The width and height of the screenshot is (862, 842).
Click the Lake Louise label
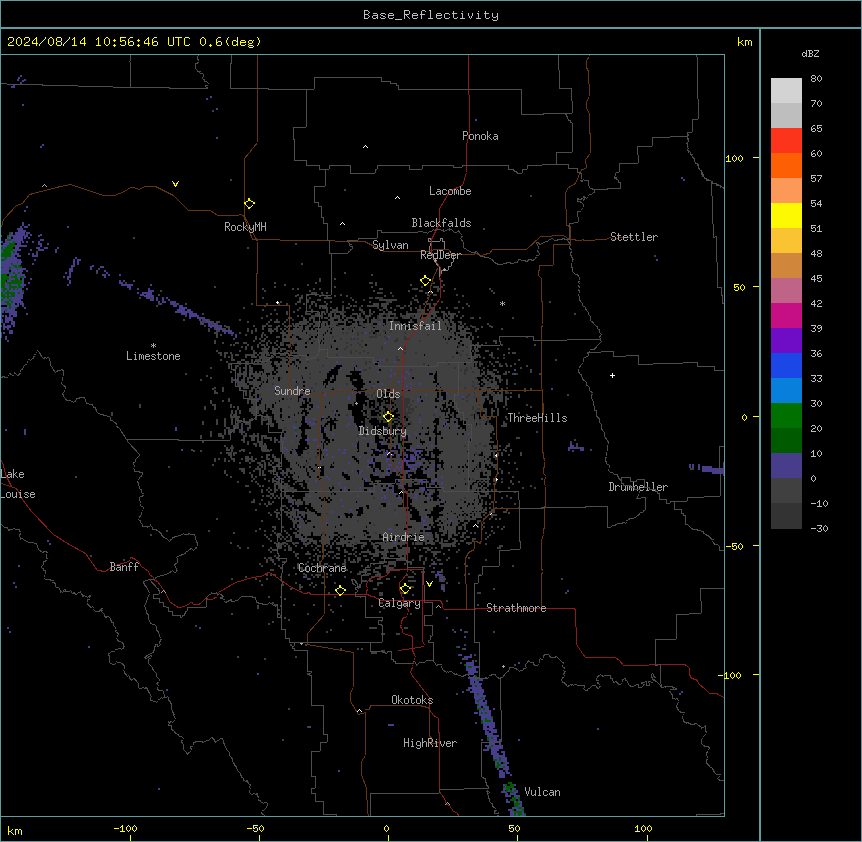[x=18, y=484]
